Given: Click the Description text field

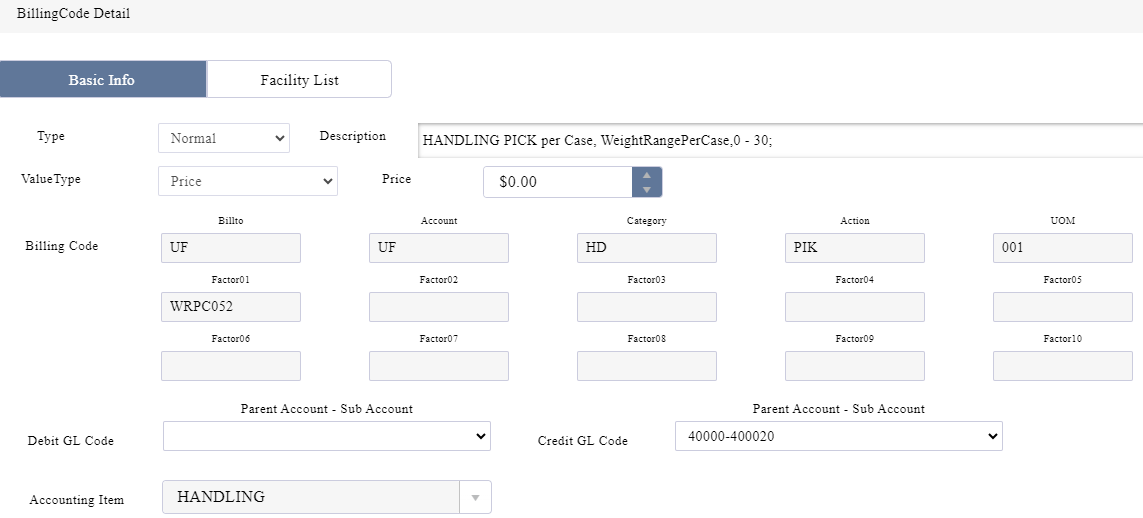Looking at the screenshot, I should pyautogui.click(x=780, y=141).
